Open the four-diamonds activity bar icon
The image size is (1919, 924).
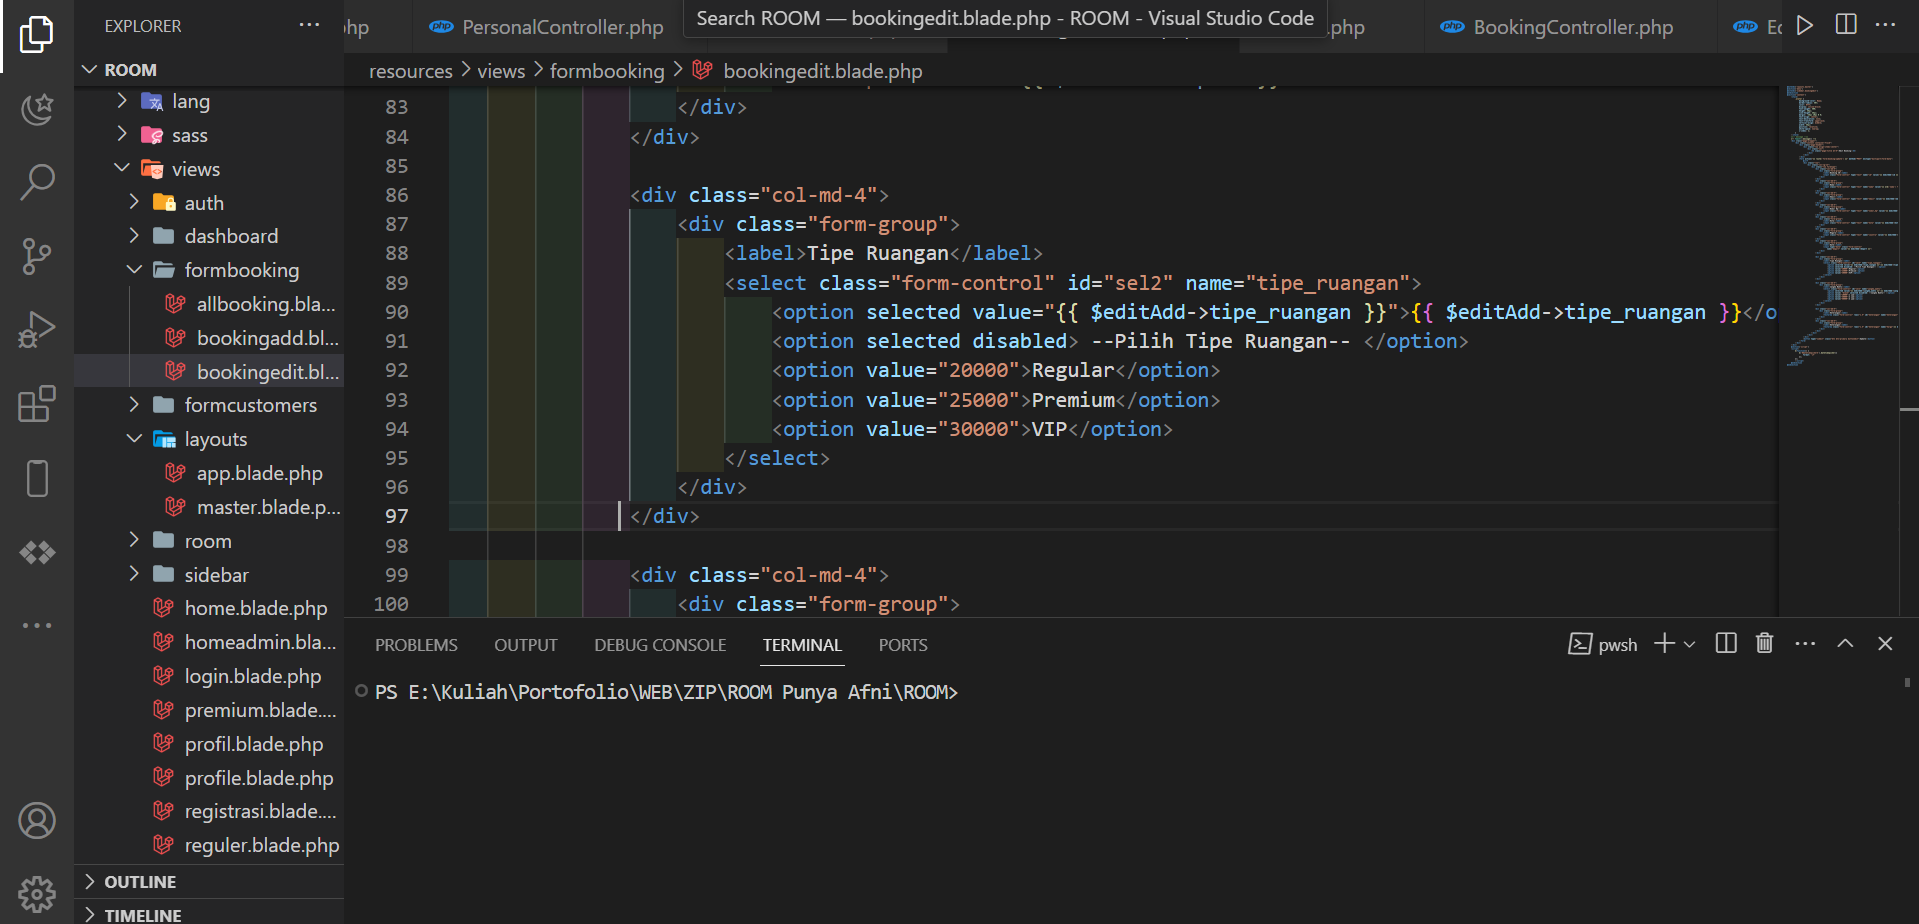pyautogui.click(x=37, y=552)
